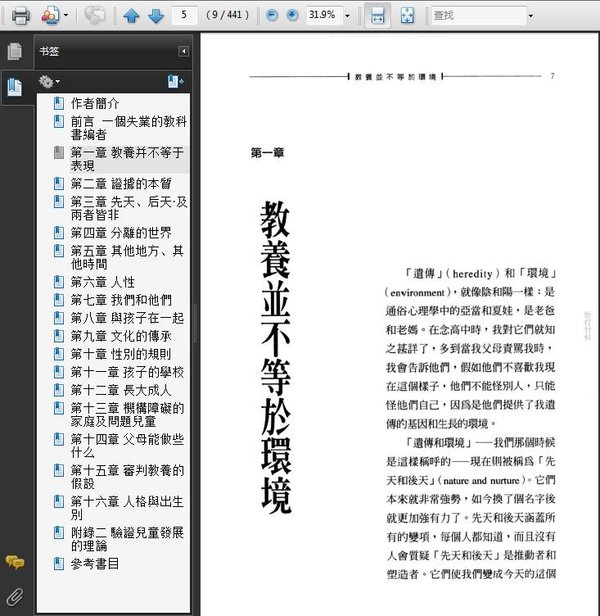Open the share/collaborate people icon

point(50,16)
